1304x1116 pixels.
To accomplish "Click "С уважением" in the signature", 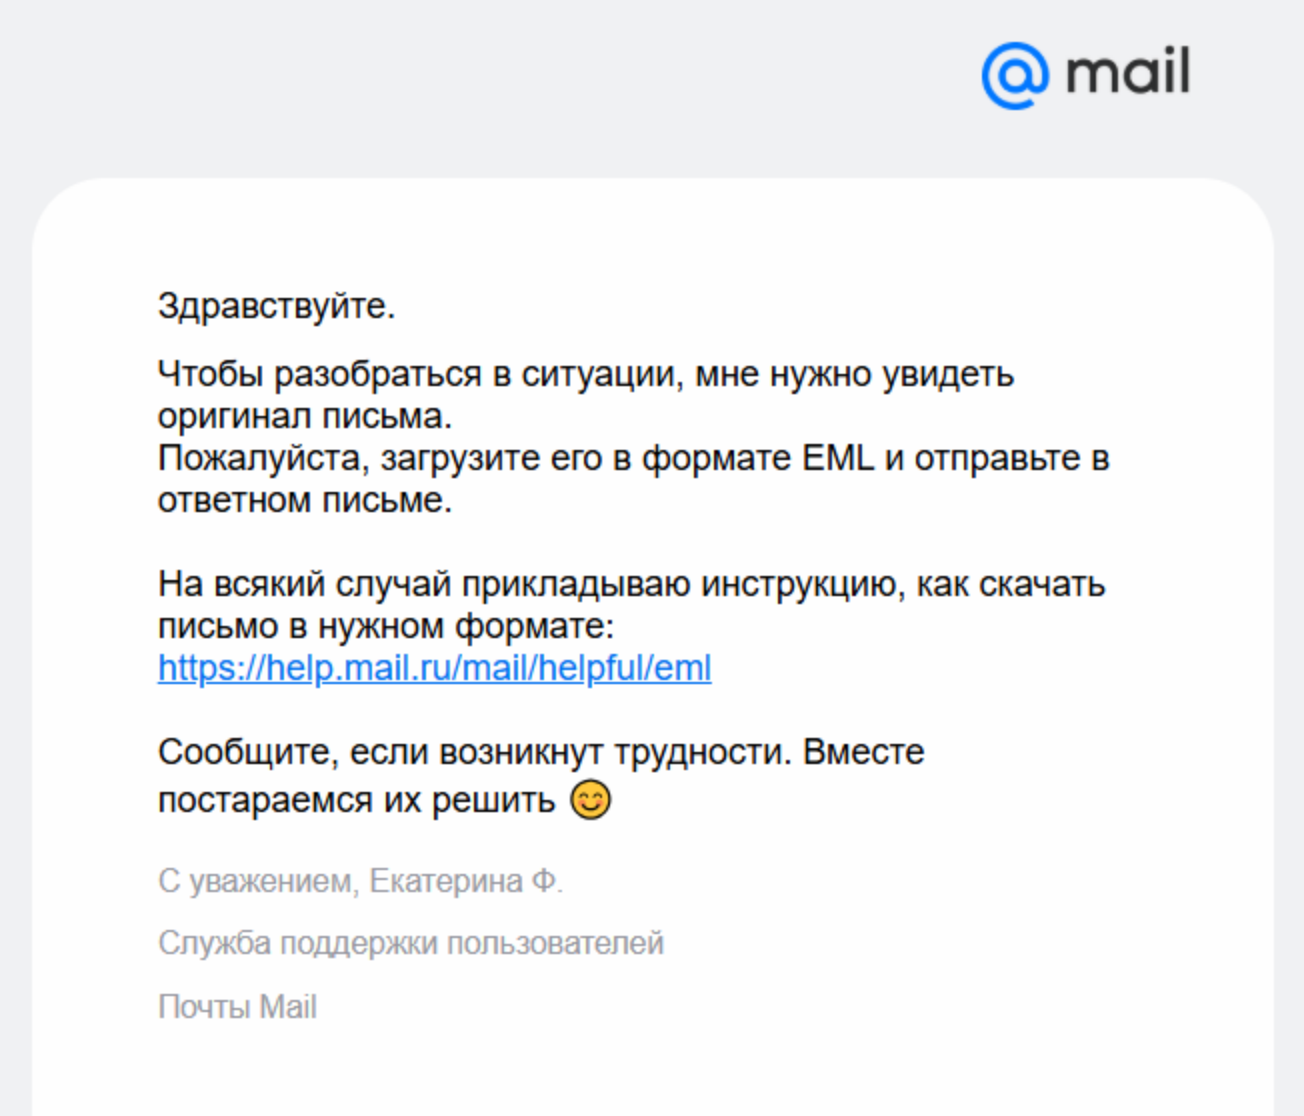I will [x=255, y=881].
